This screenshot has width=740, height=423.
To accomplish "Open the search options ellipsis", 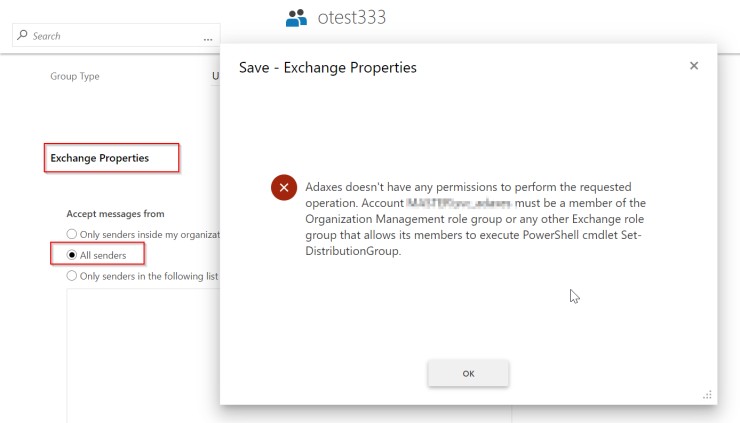I will pos(208,37).
